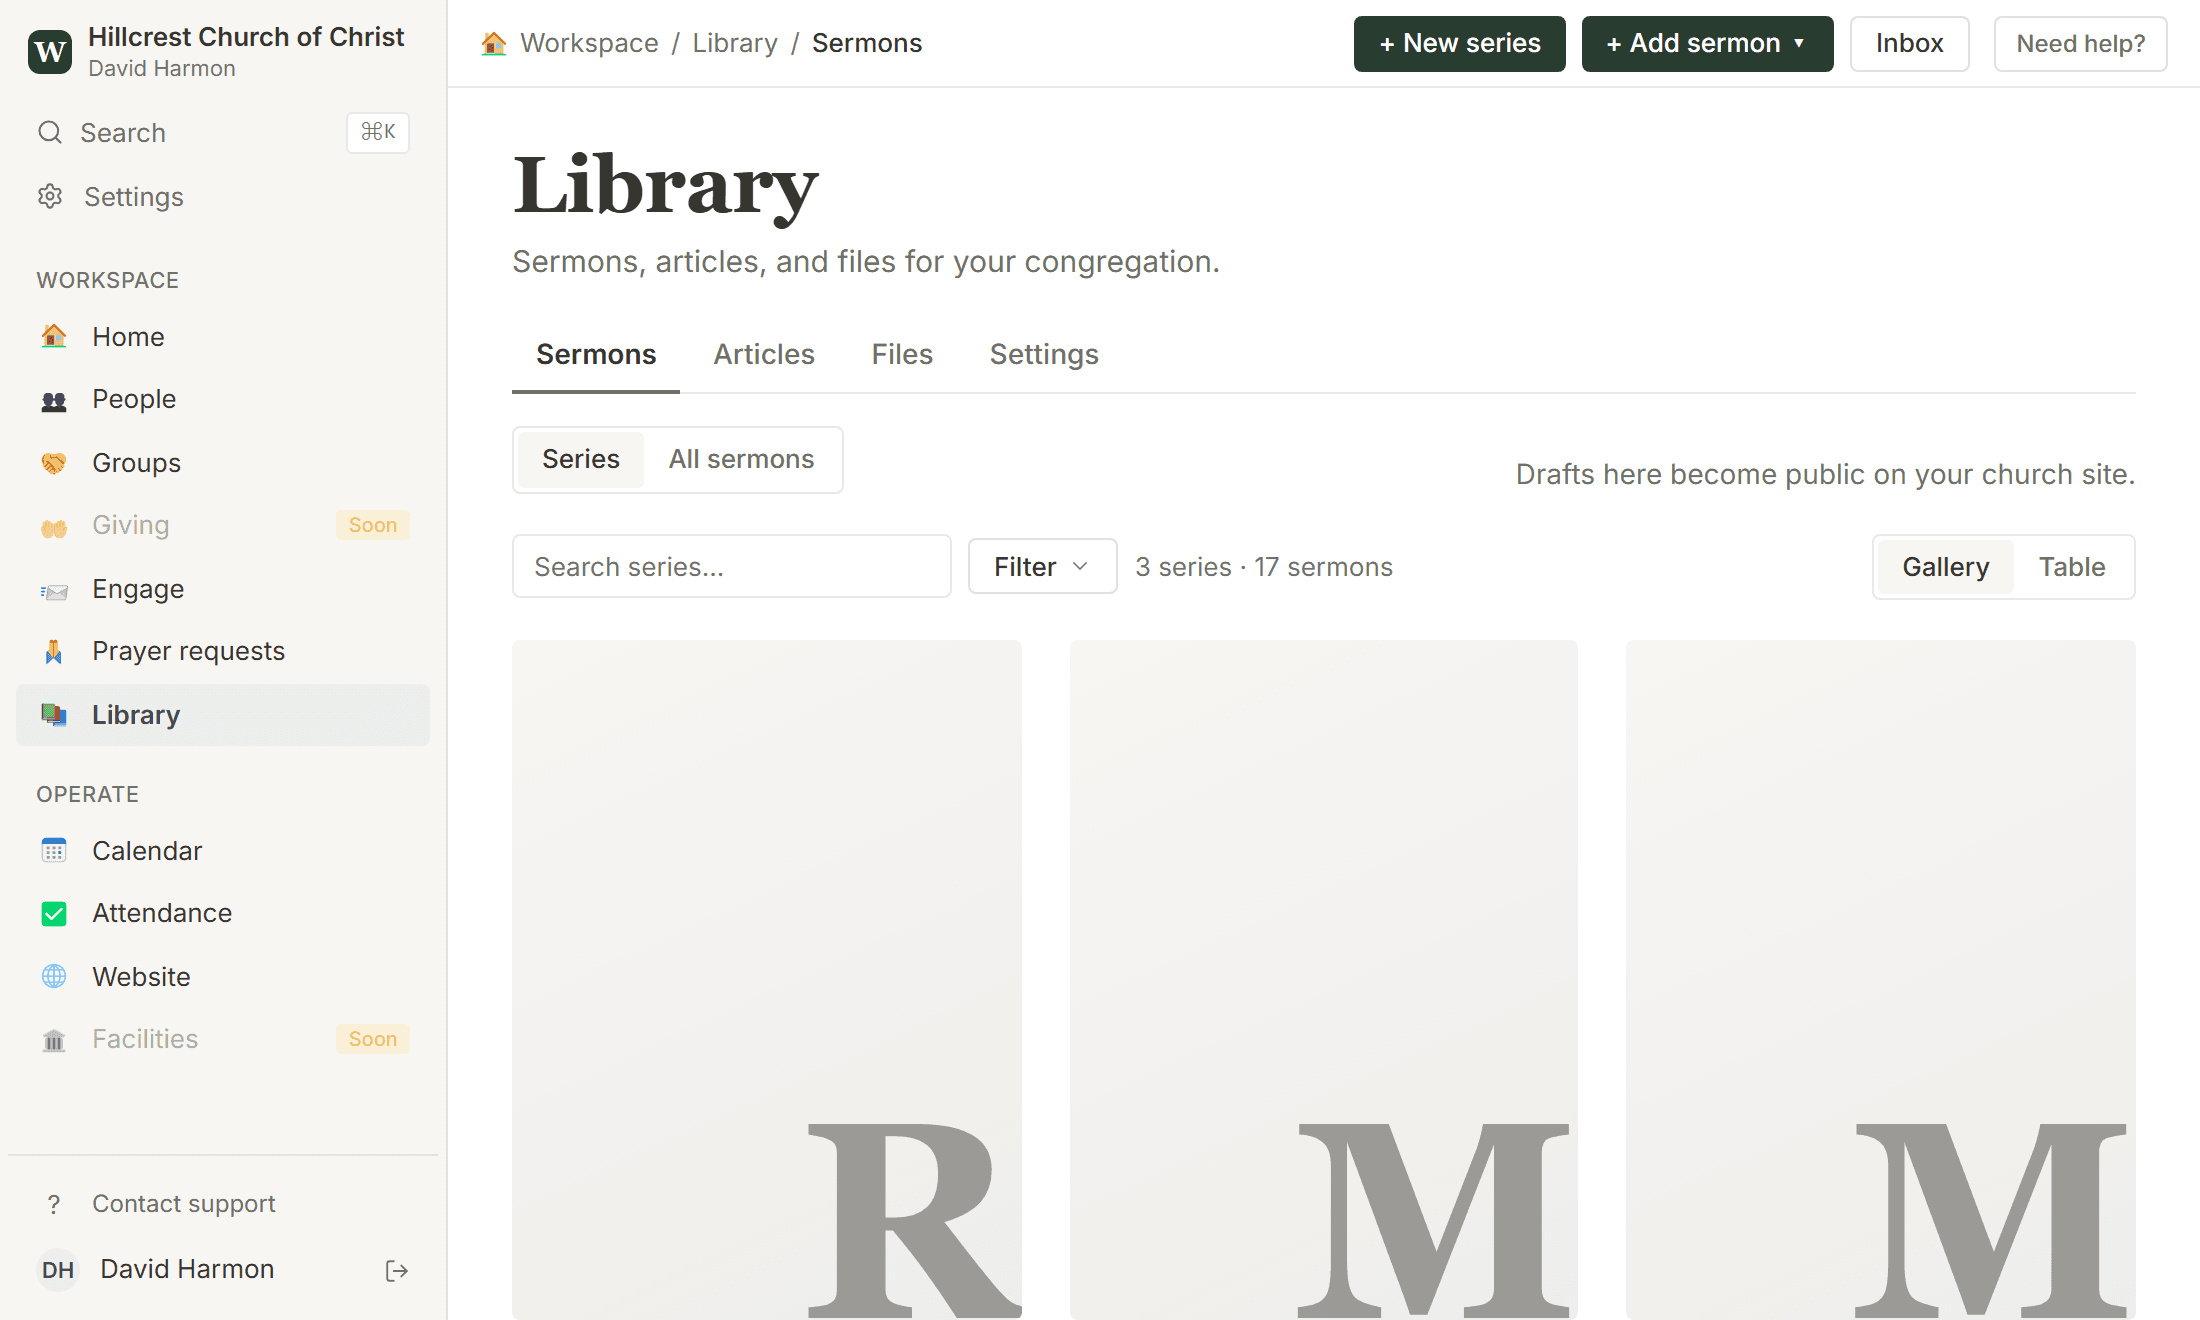This screenshot has height=1320, width=2200.
Task: Switch to All sermons view
Action: (742, 459)
